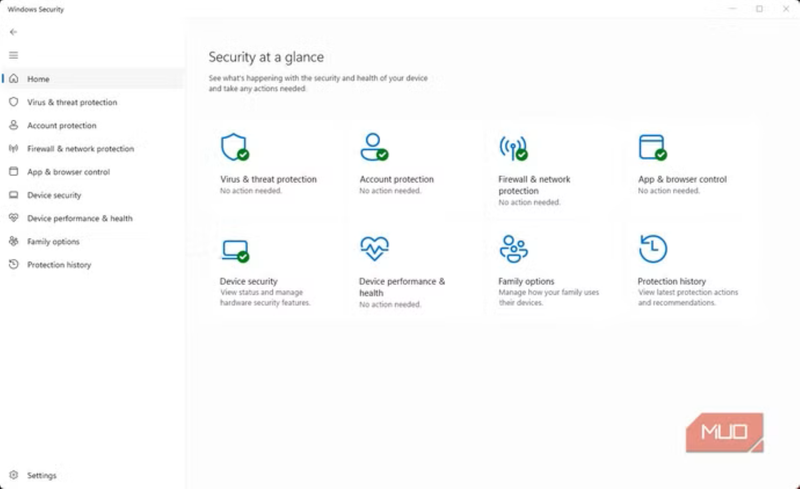
Task: Open Device security in the sidebar
Action: pos(93,195)
